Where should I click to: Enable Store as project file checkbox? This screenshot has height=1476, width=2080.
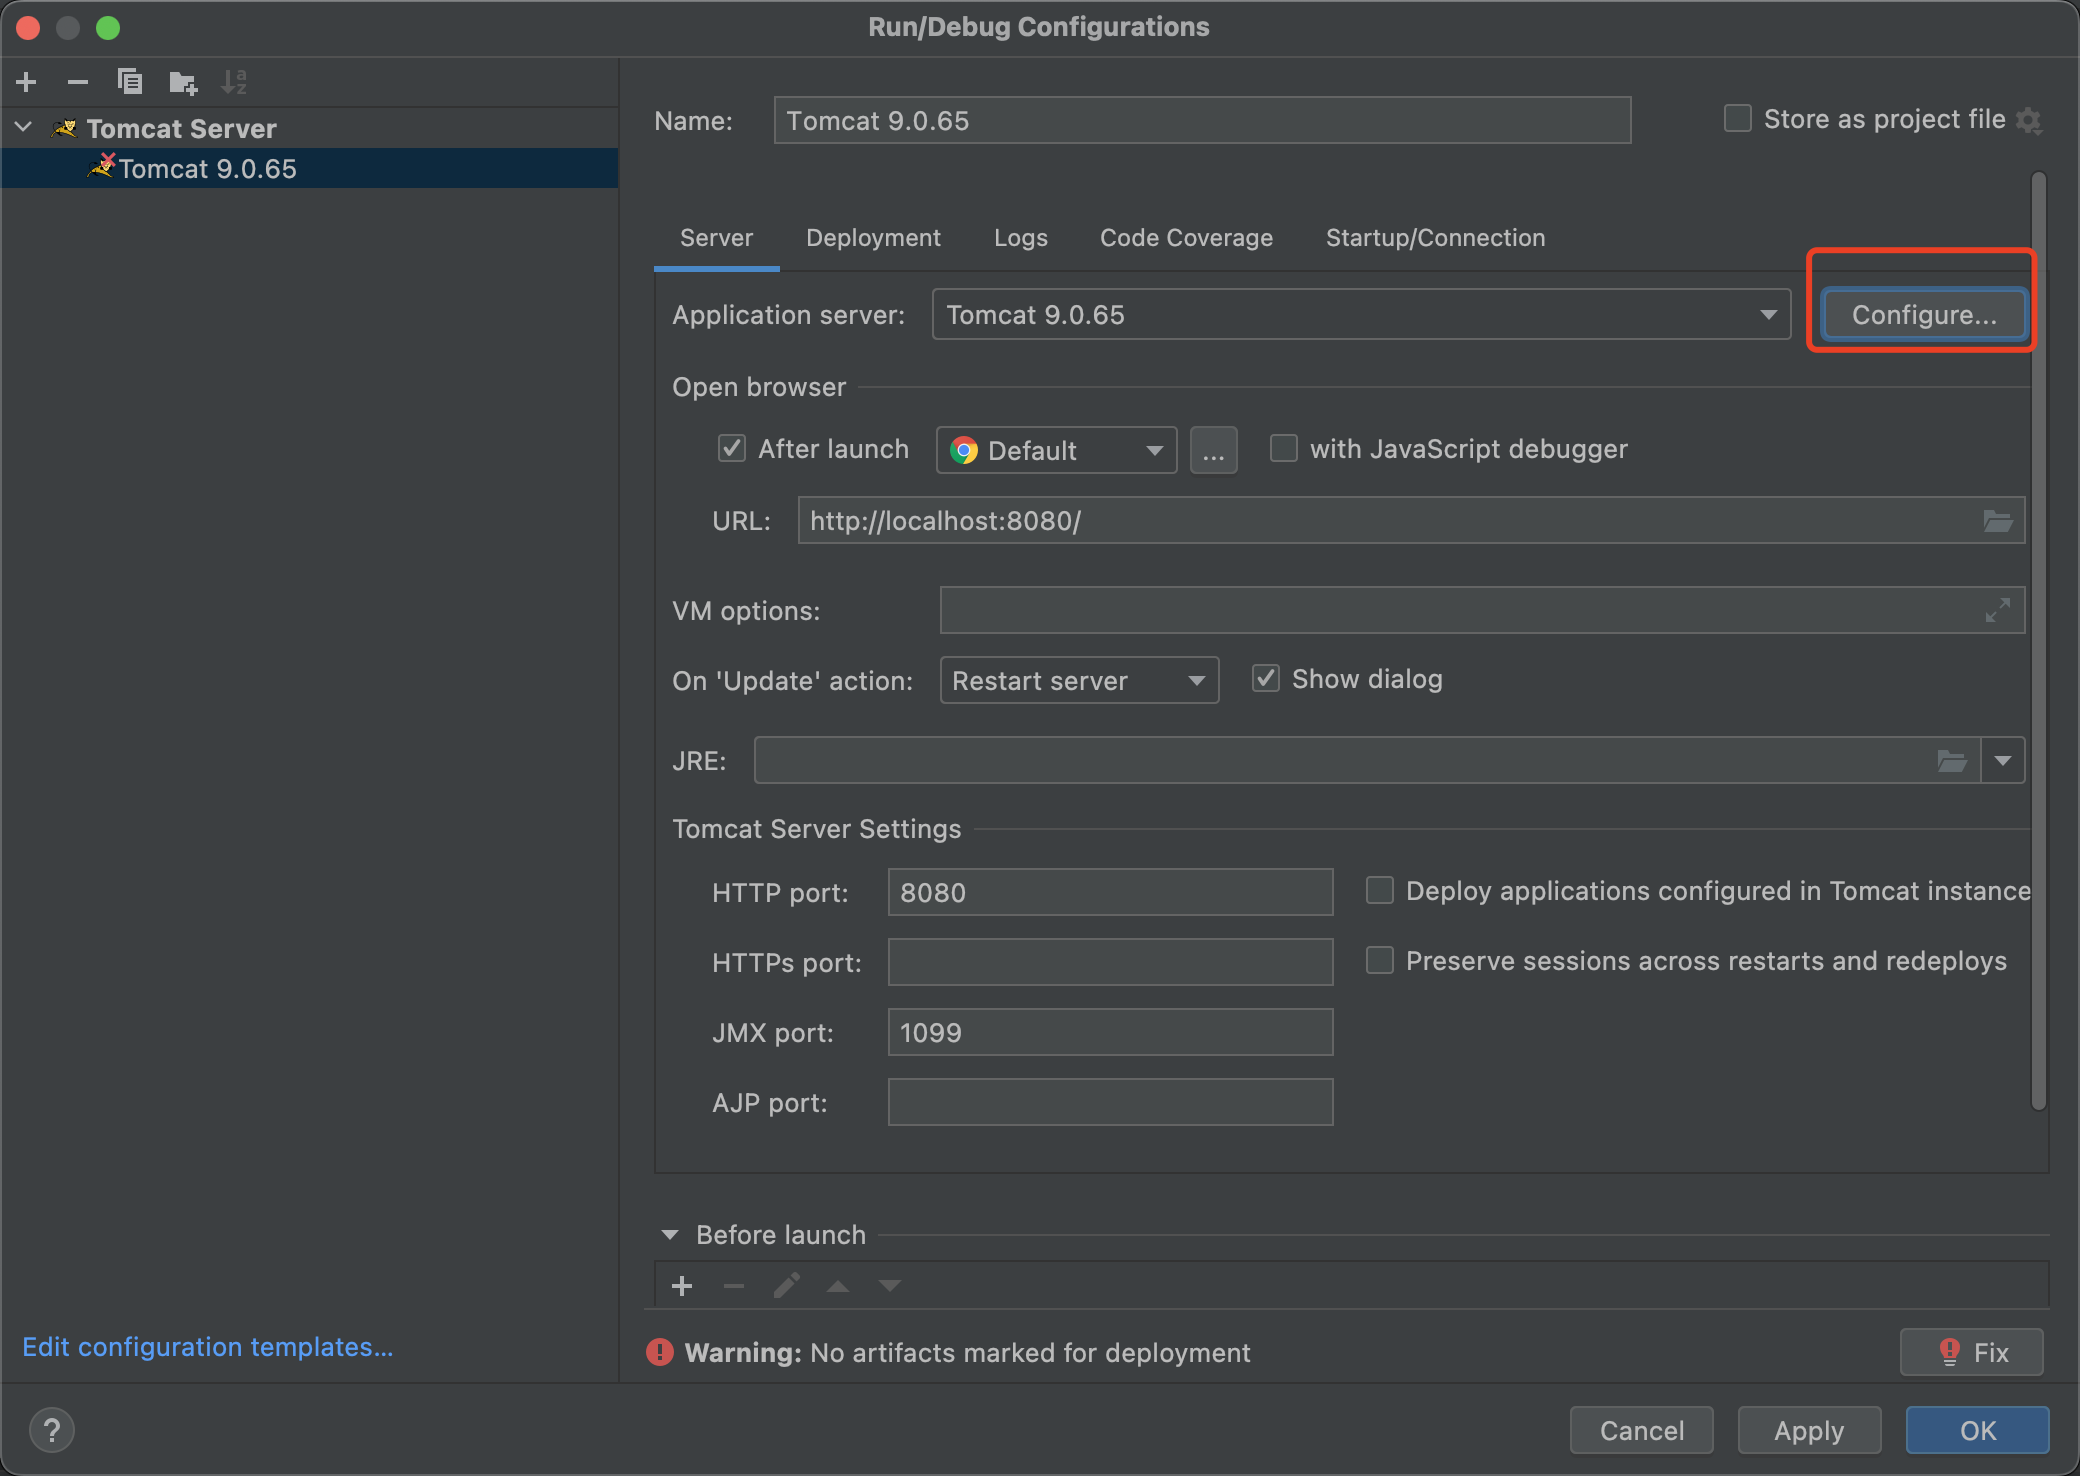(x=1738, y=119)
